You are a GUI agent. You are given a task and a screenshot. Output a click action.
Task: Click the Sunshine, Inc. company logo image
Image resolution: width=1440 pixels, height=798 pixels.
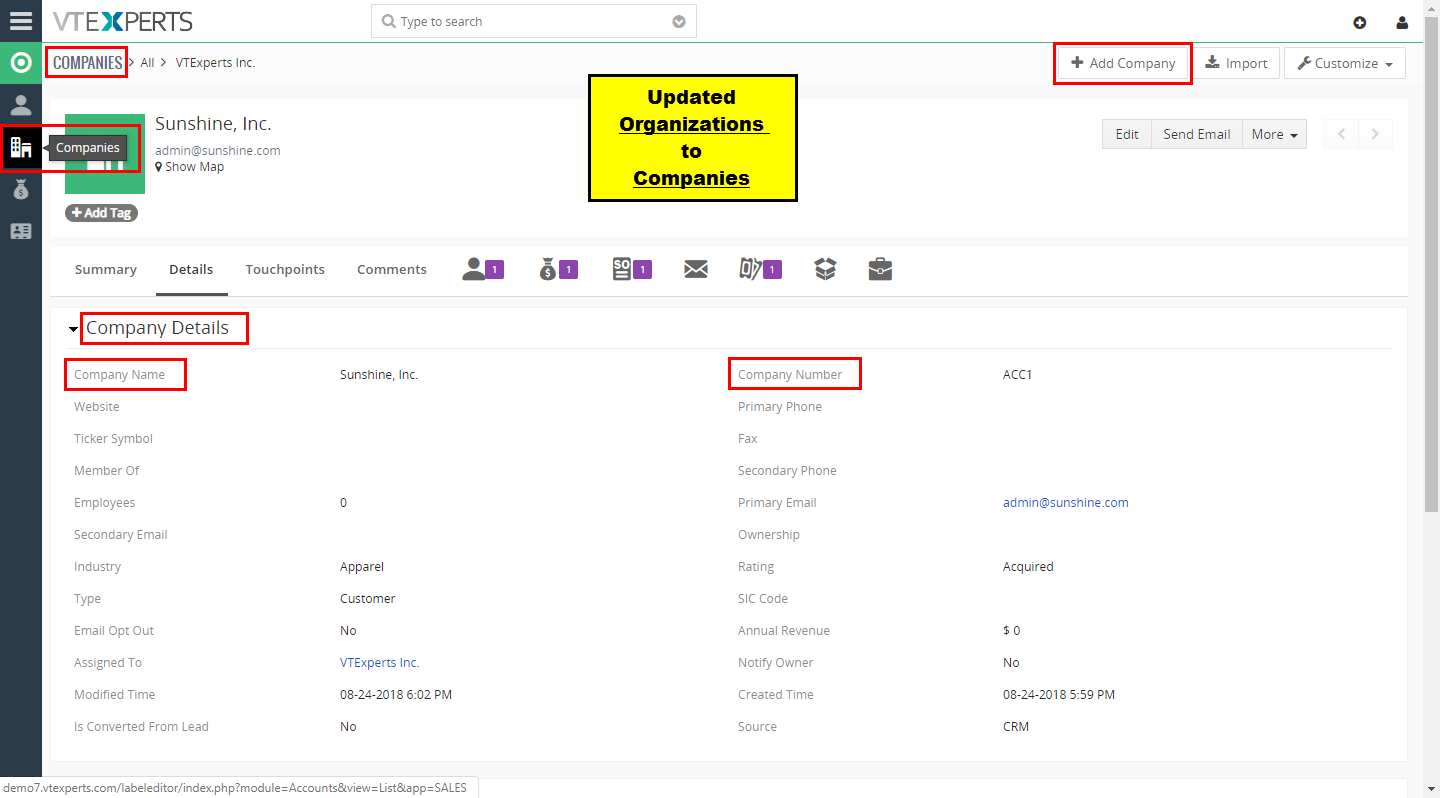(x=105, y=153)
